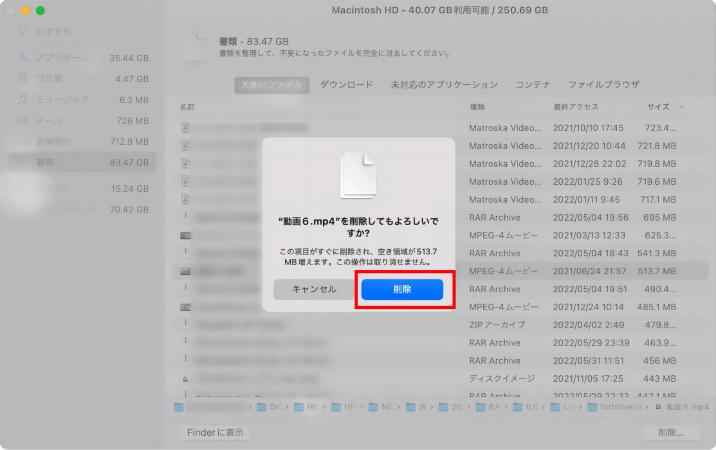This screenshot has width=716, height=450.
Task: Click the mail icon beside 726 MB
Action: [x=22, y=120]
